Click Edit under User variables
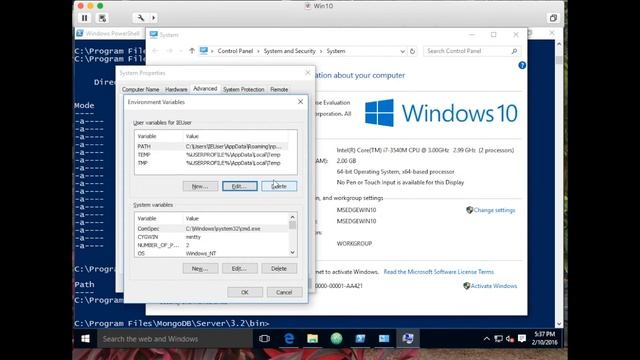 240,186
